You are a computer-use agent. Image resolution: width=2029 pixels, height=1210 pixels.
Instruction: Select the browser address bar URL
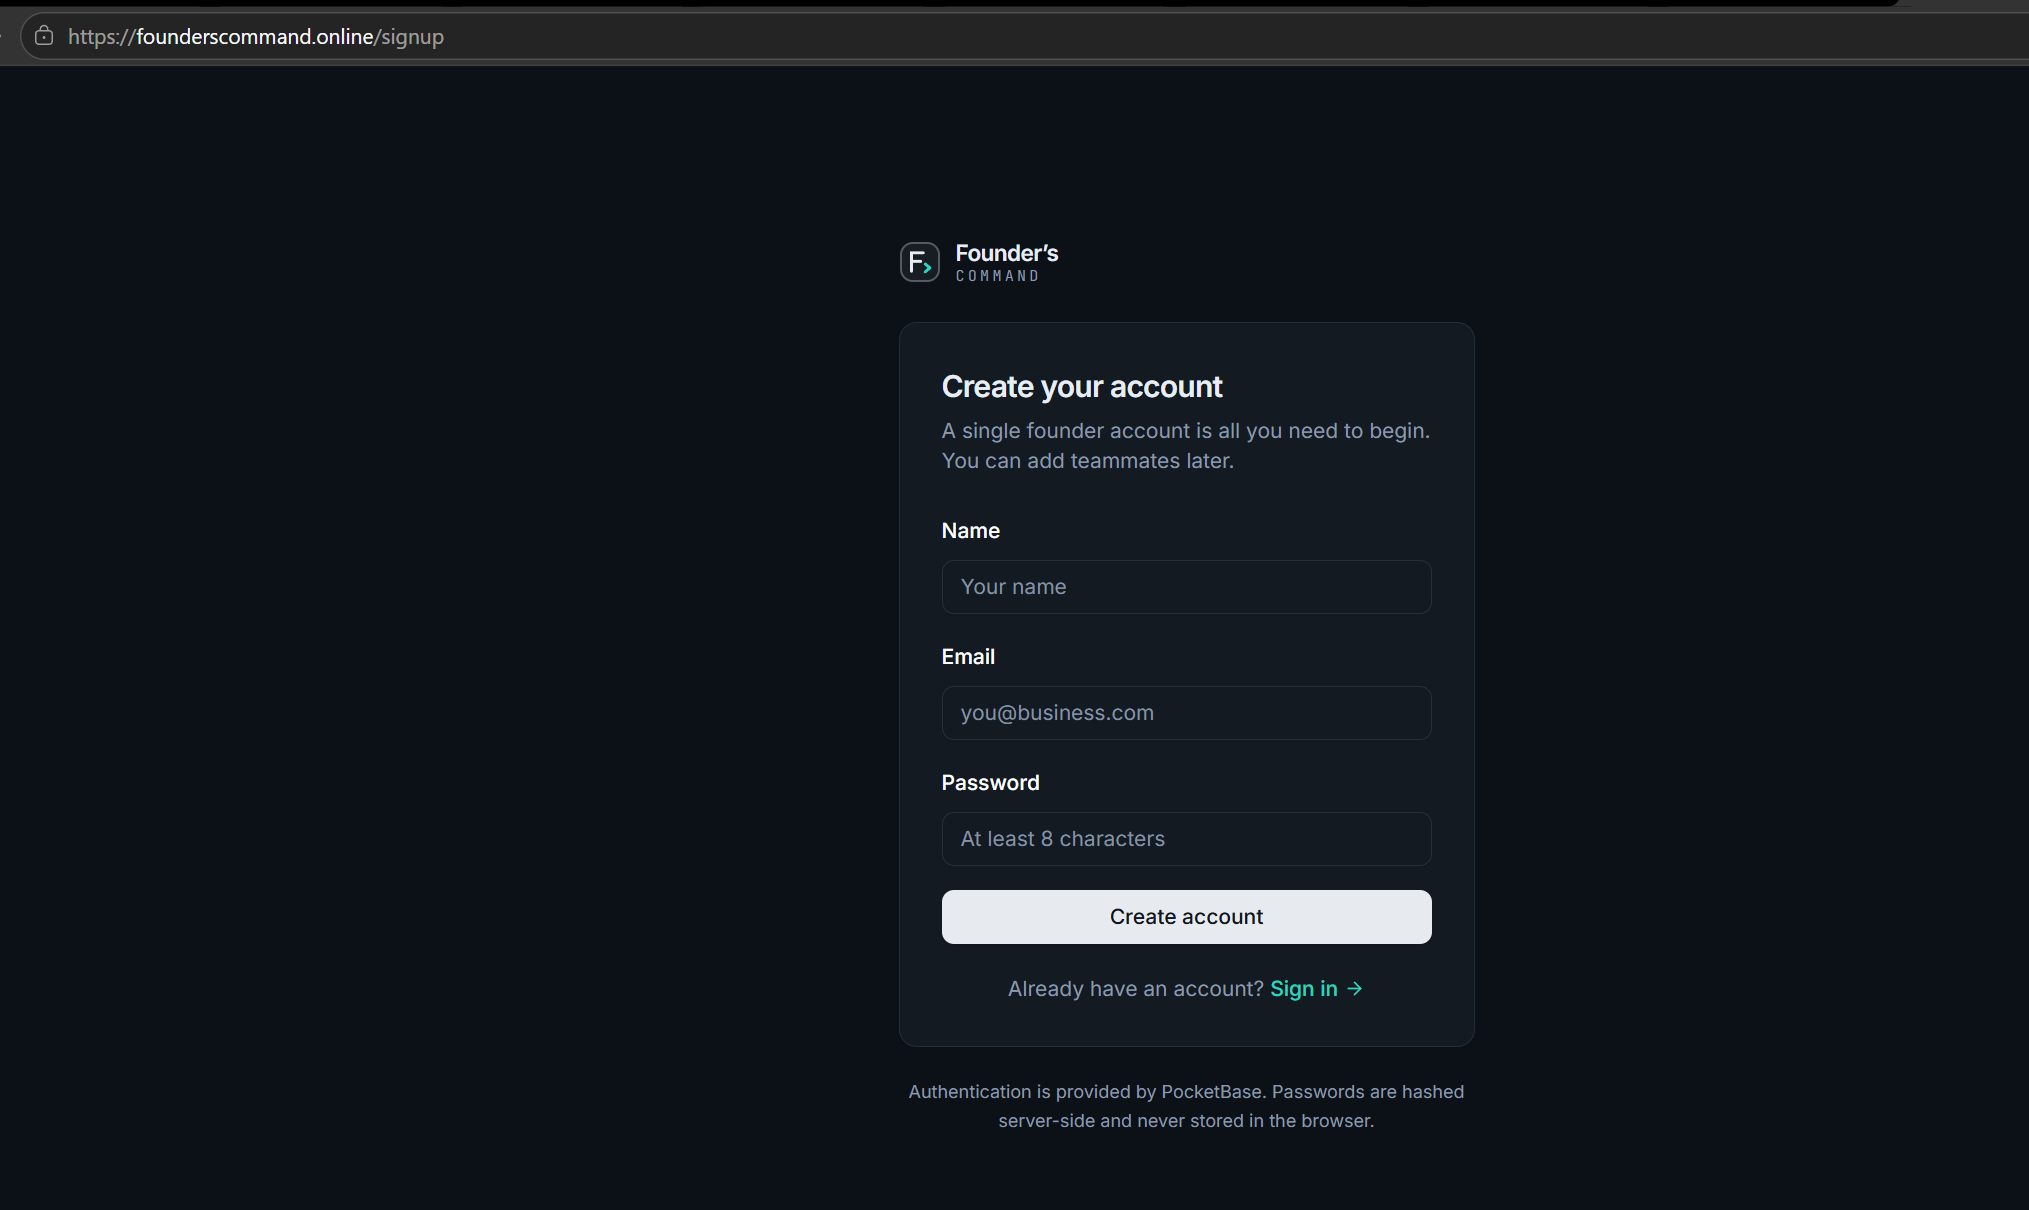coord(256,37)
